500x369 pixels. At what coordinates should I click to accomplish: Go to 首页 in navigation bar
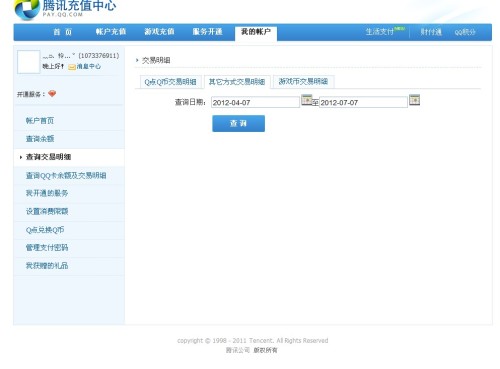[63, 32]
